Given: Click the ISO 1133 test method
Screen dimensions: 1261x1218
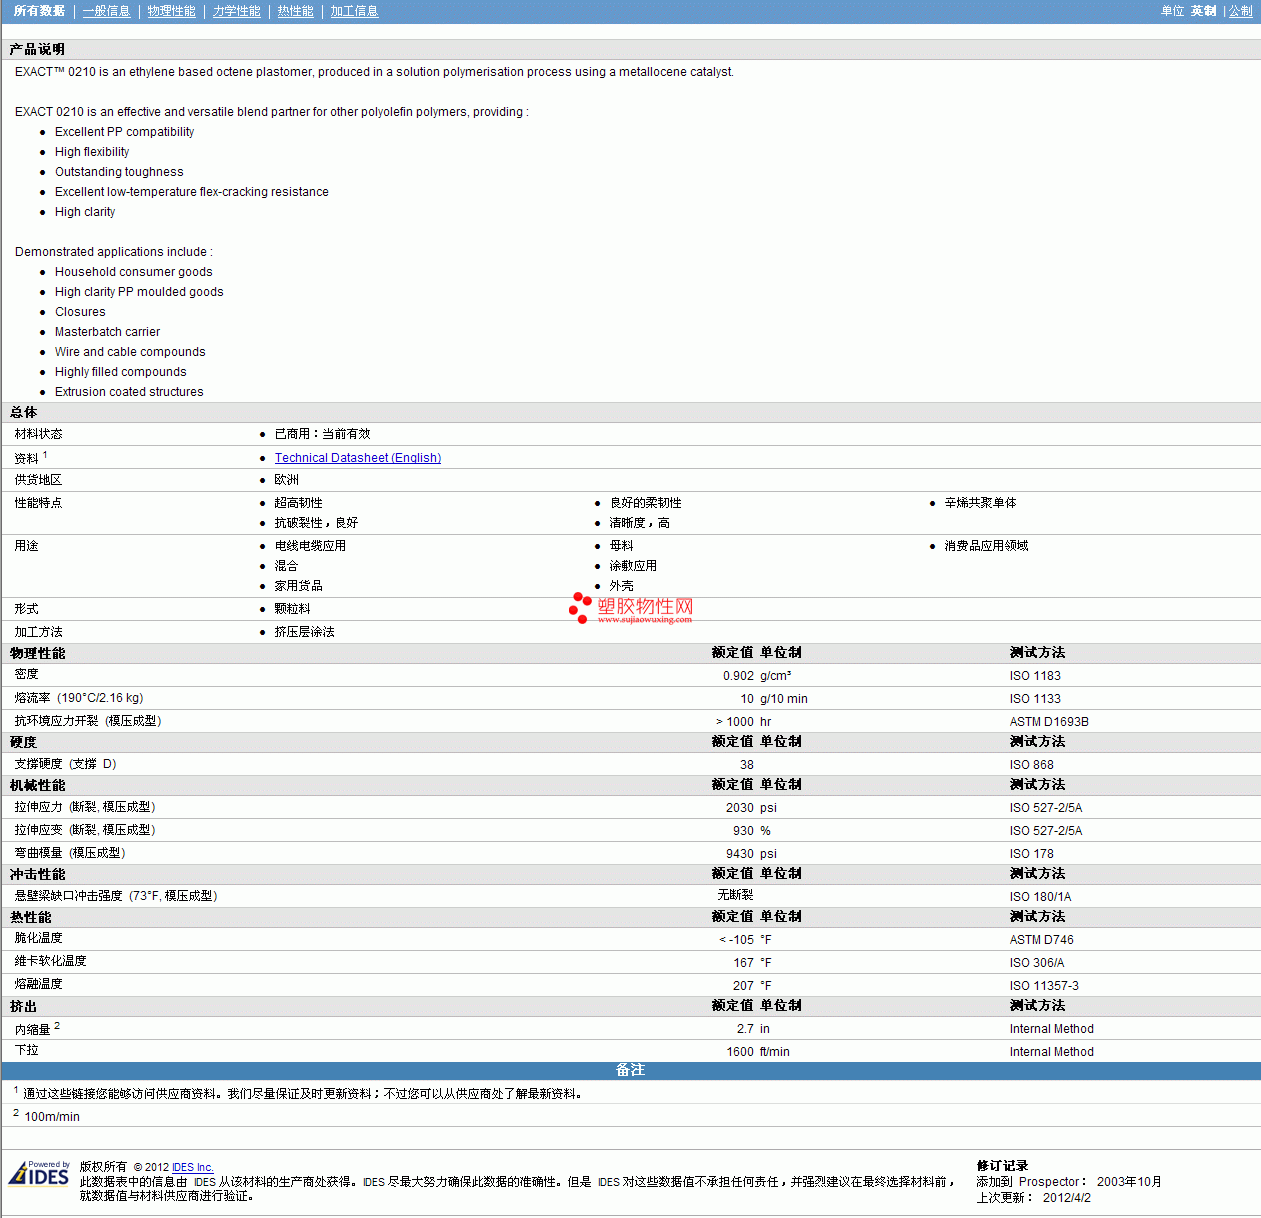Looking at the screenshot, I should pyautogui.click(x=1035, y=699).
